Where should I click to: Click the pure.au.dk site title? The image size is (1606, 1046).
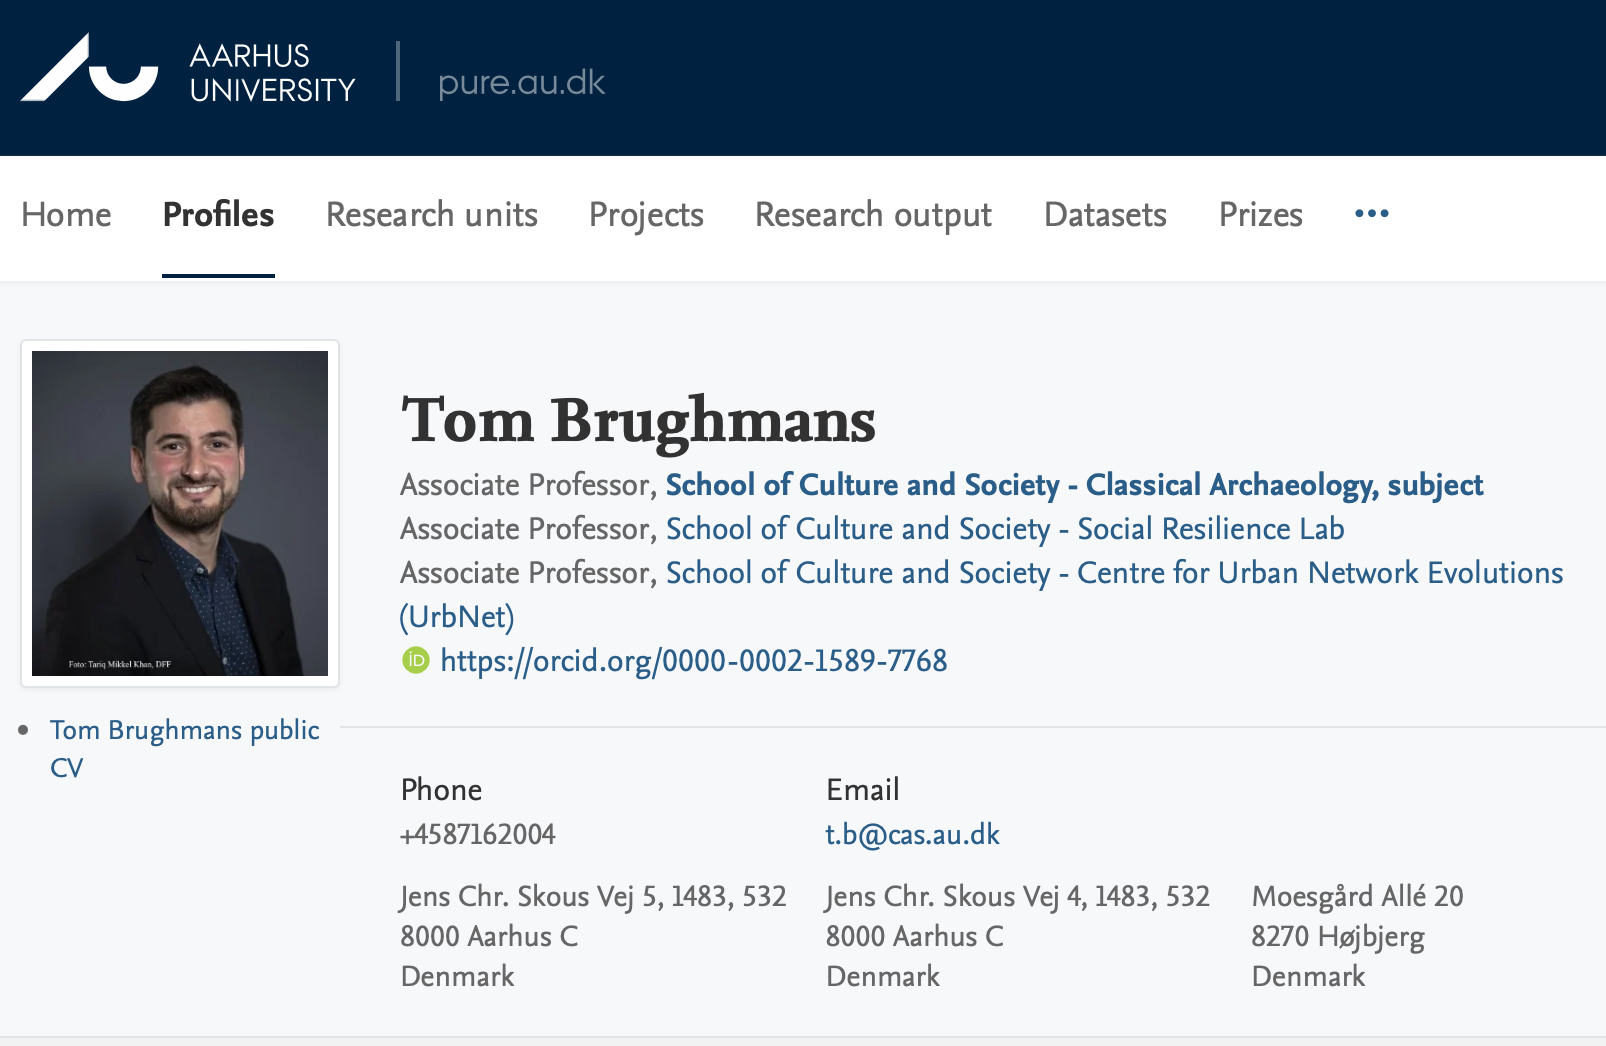coord(521,82)
